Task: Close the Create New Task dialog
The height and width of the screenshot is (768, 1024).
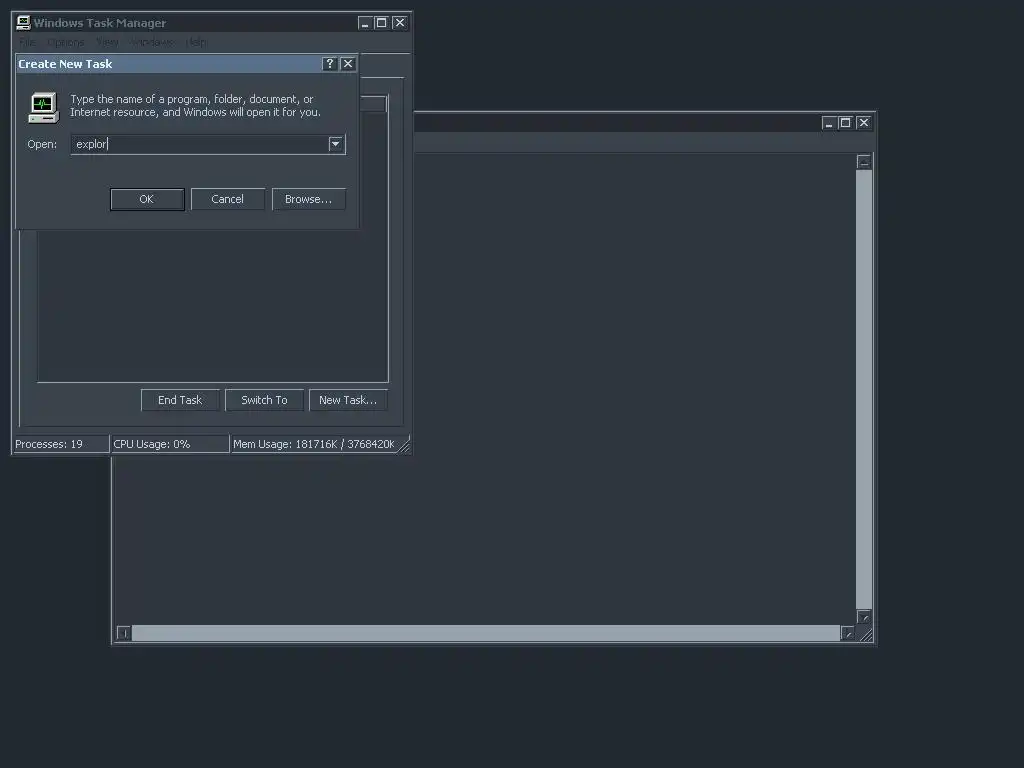Action: point(348,63)
